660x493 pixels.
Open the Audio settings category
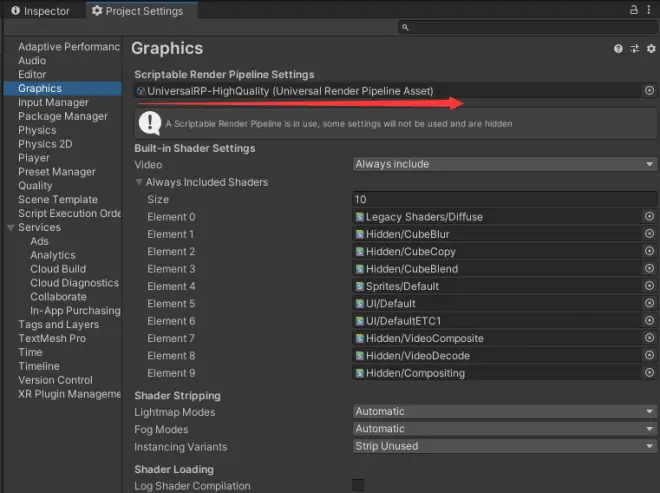[x=32, y=61]
